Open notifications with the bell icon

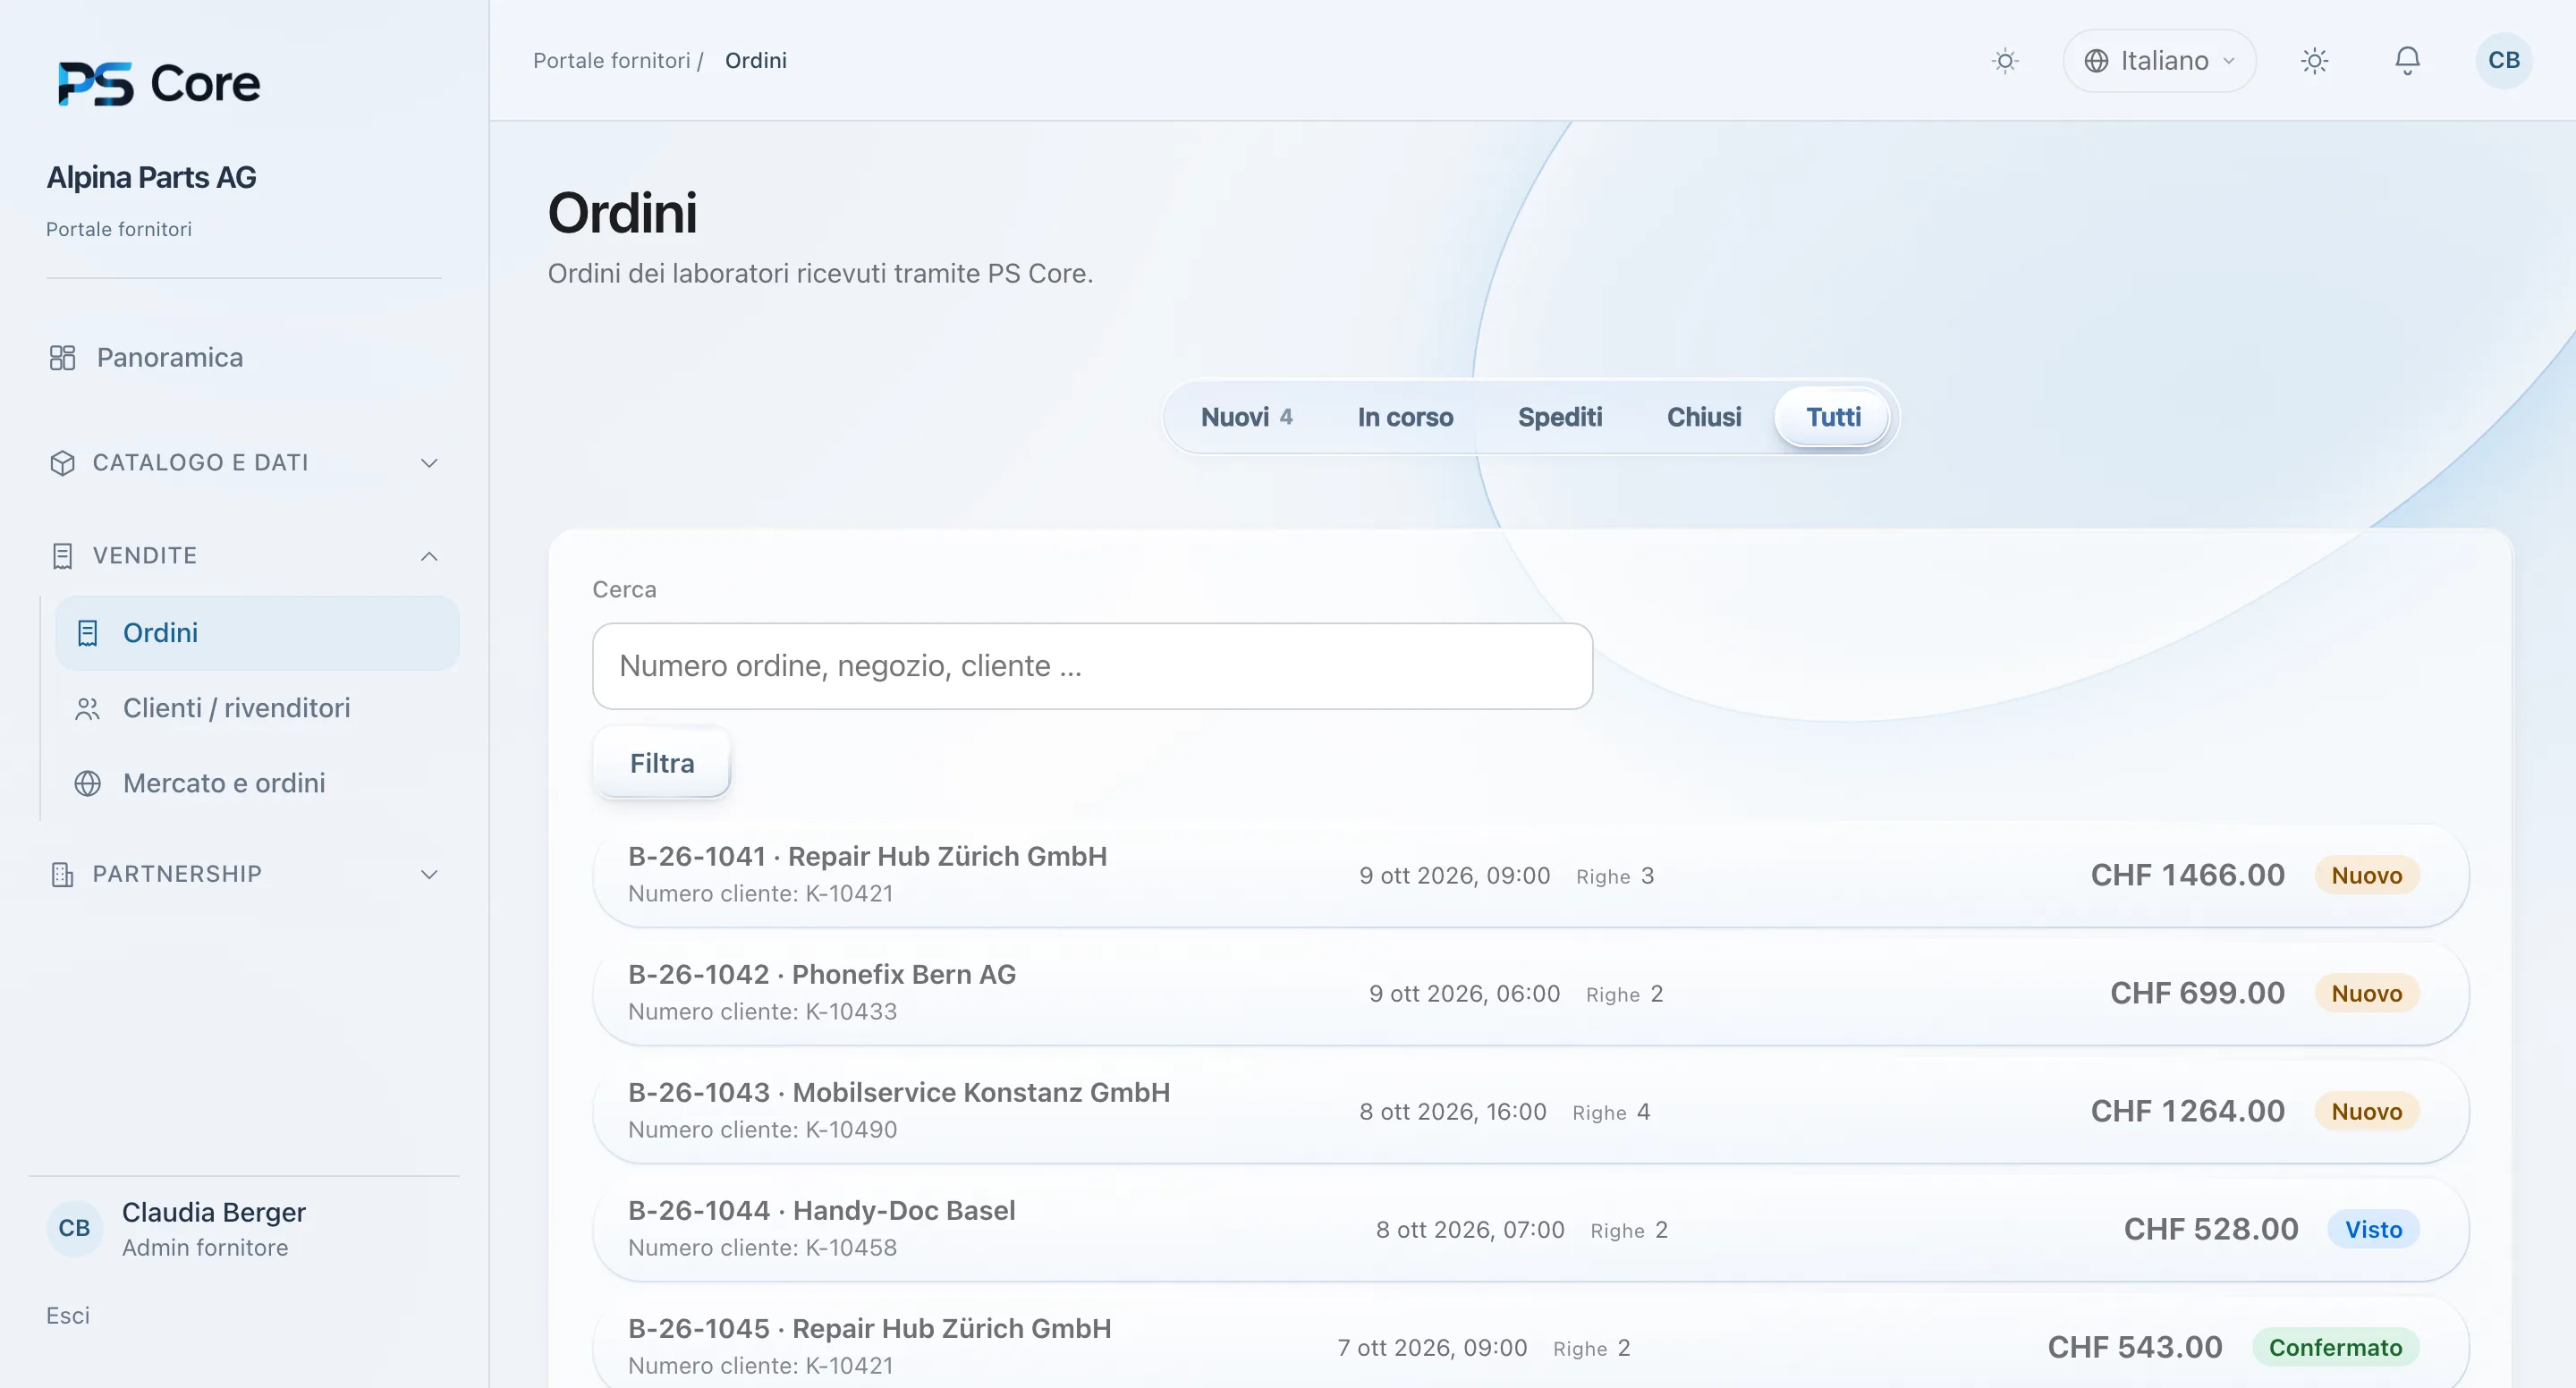(x=2407, y=61)
